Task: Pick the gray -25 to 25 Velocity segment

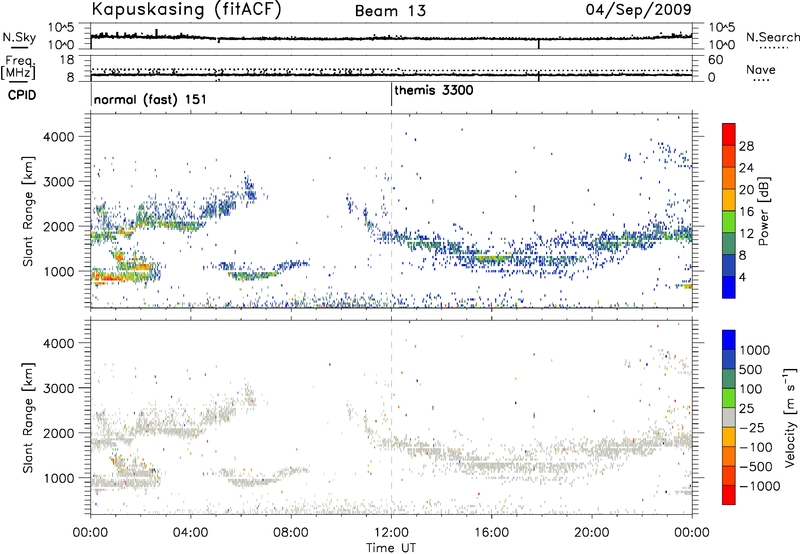Action: (x=729, y=417)
